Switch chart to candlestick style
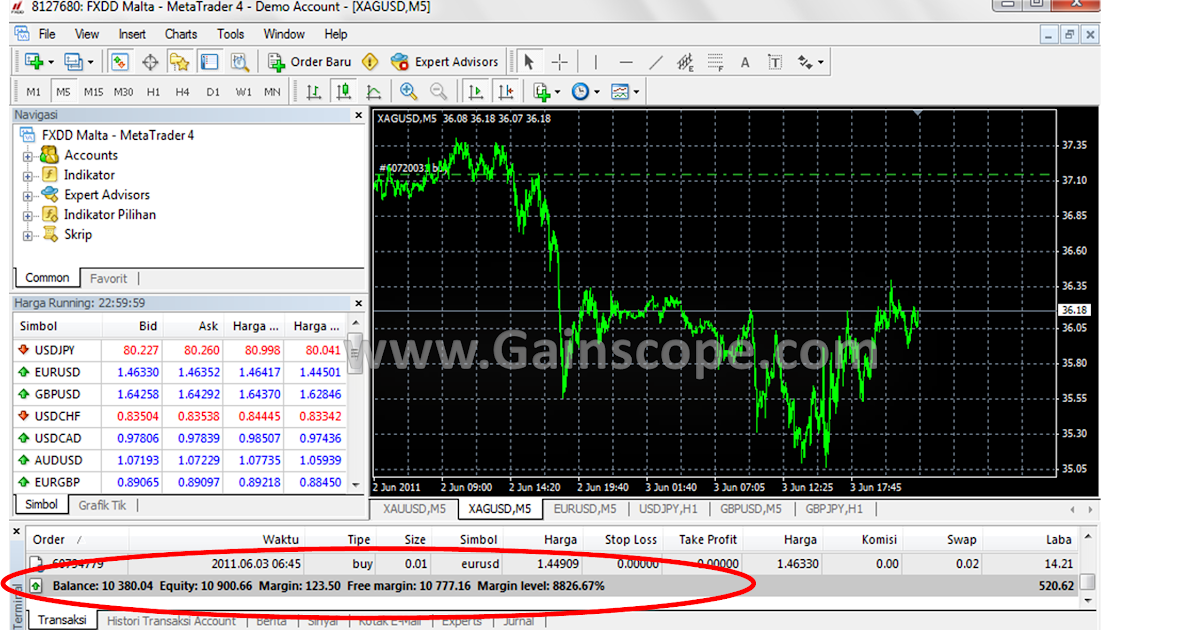The width and height of the screenshot is (1200, 630). 344,92
